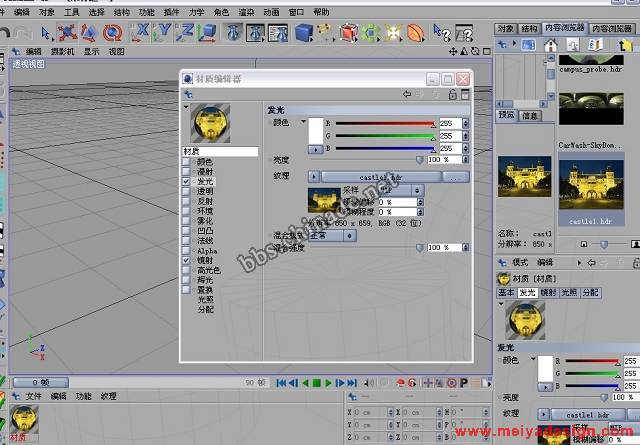
Task: Disable the 镜射 channel checkbox
Action: point(186,260)
